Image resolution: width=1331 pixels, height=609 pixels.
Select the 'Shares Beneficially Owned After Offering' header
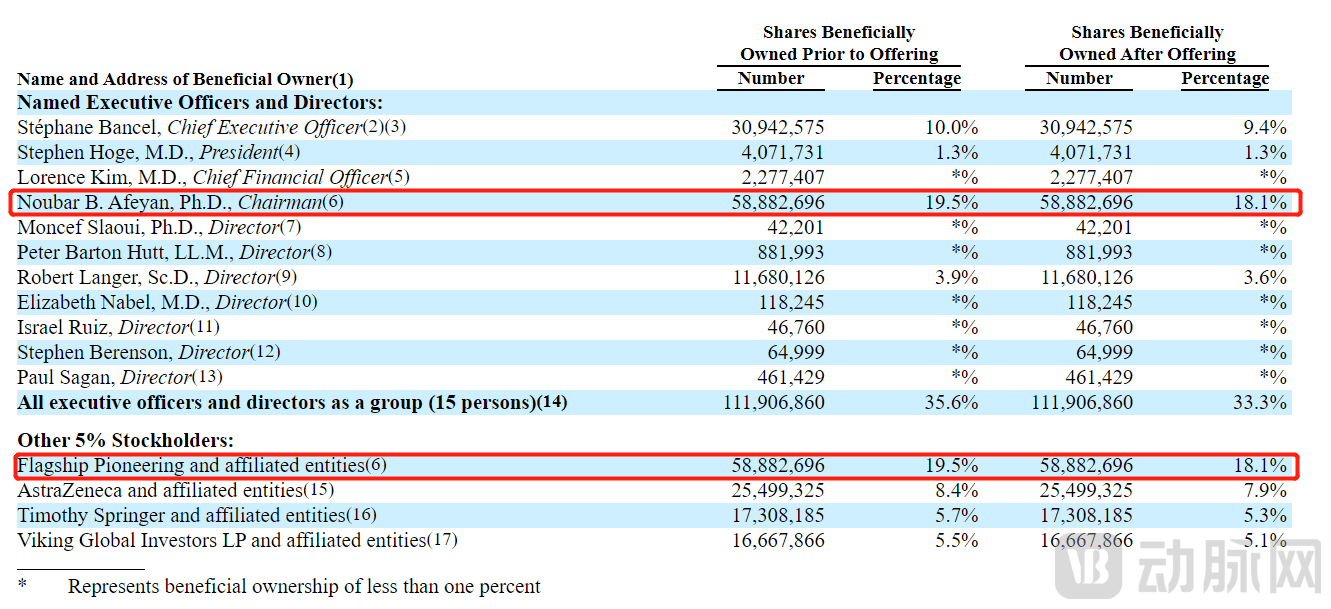(1147, 43)
